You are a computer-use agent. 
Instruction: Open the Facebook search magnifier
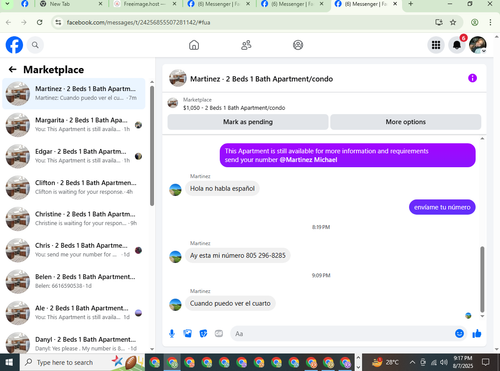(35, 45)
